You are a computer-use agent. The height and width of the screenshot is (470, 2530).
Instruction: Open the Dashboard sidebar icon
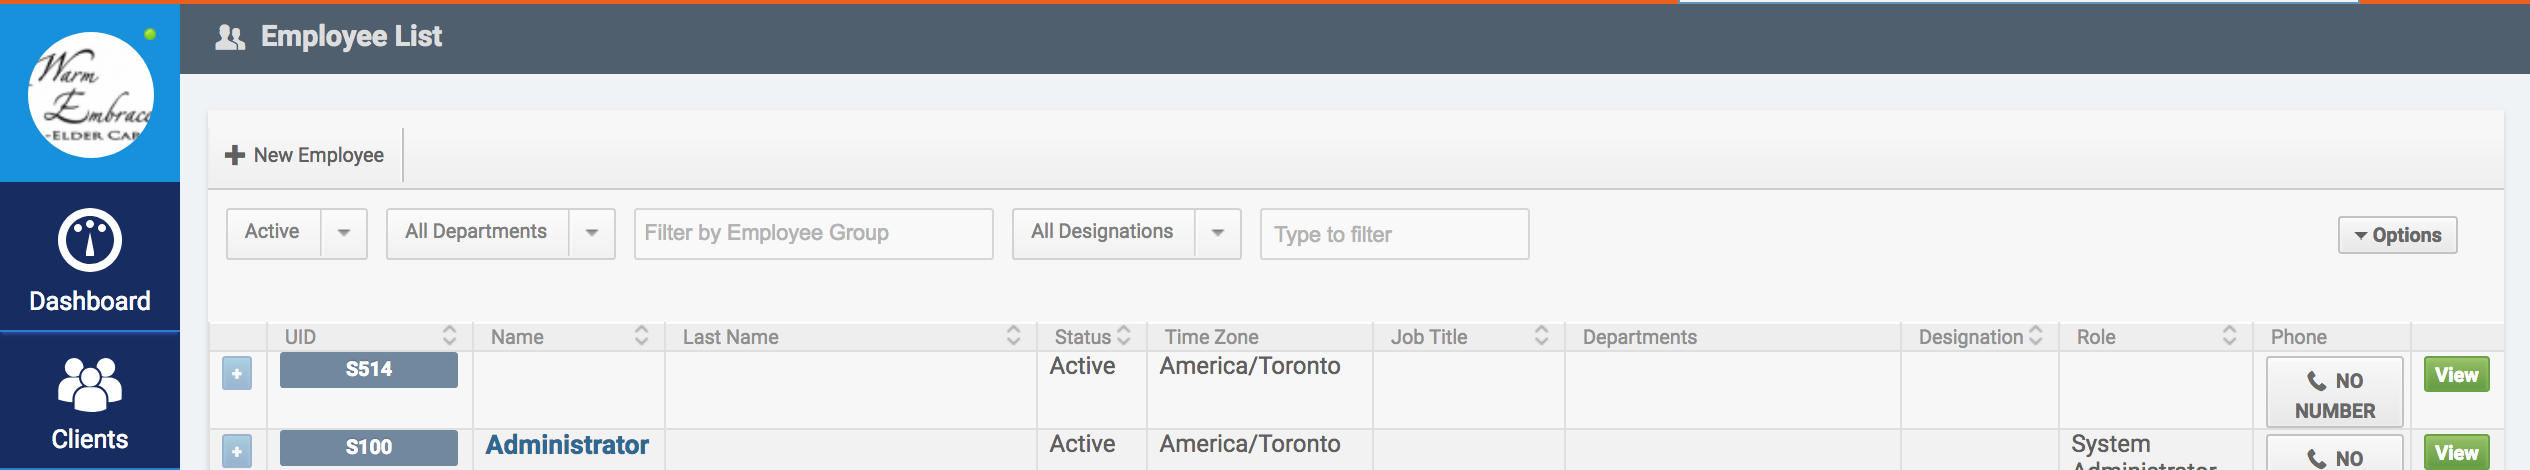(x=90, y=241)
